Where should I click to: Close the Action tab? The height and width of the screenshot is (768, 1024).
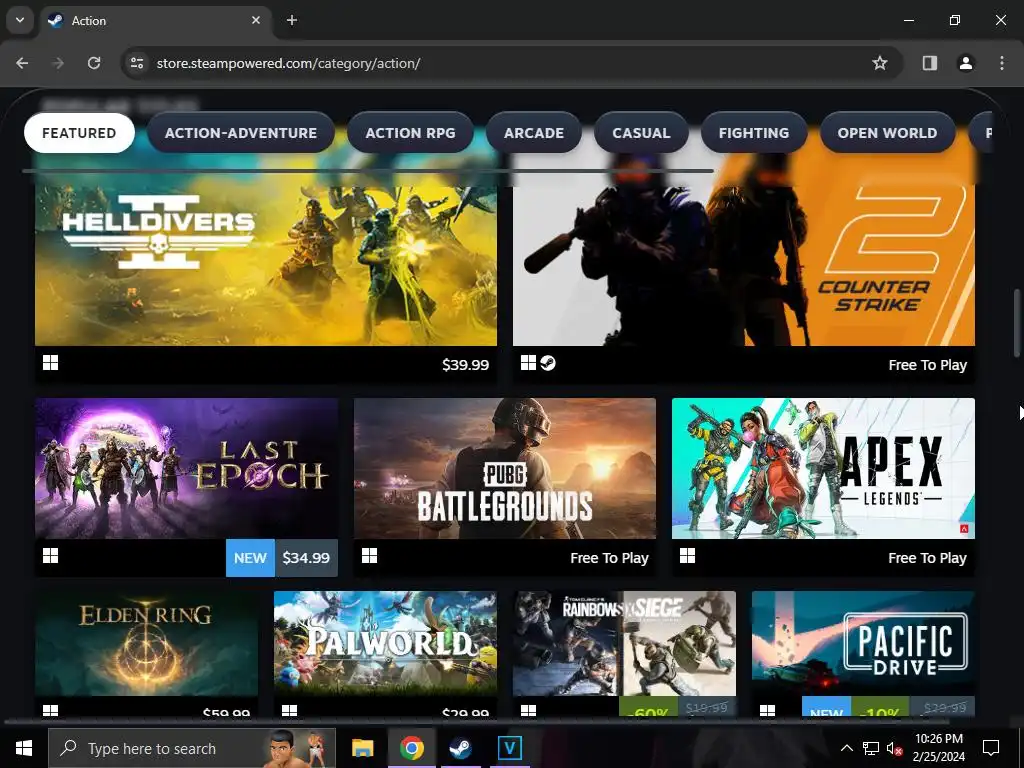pos(256,20)
